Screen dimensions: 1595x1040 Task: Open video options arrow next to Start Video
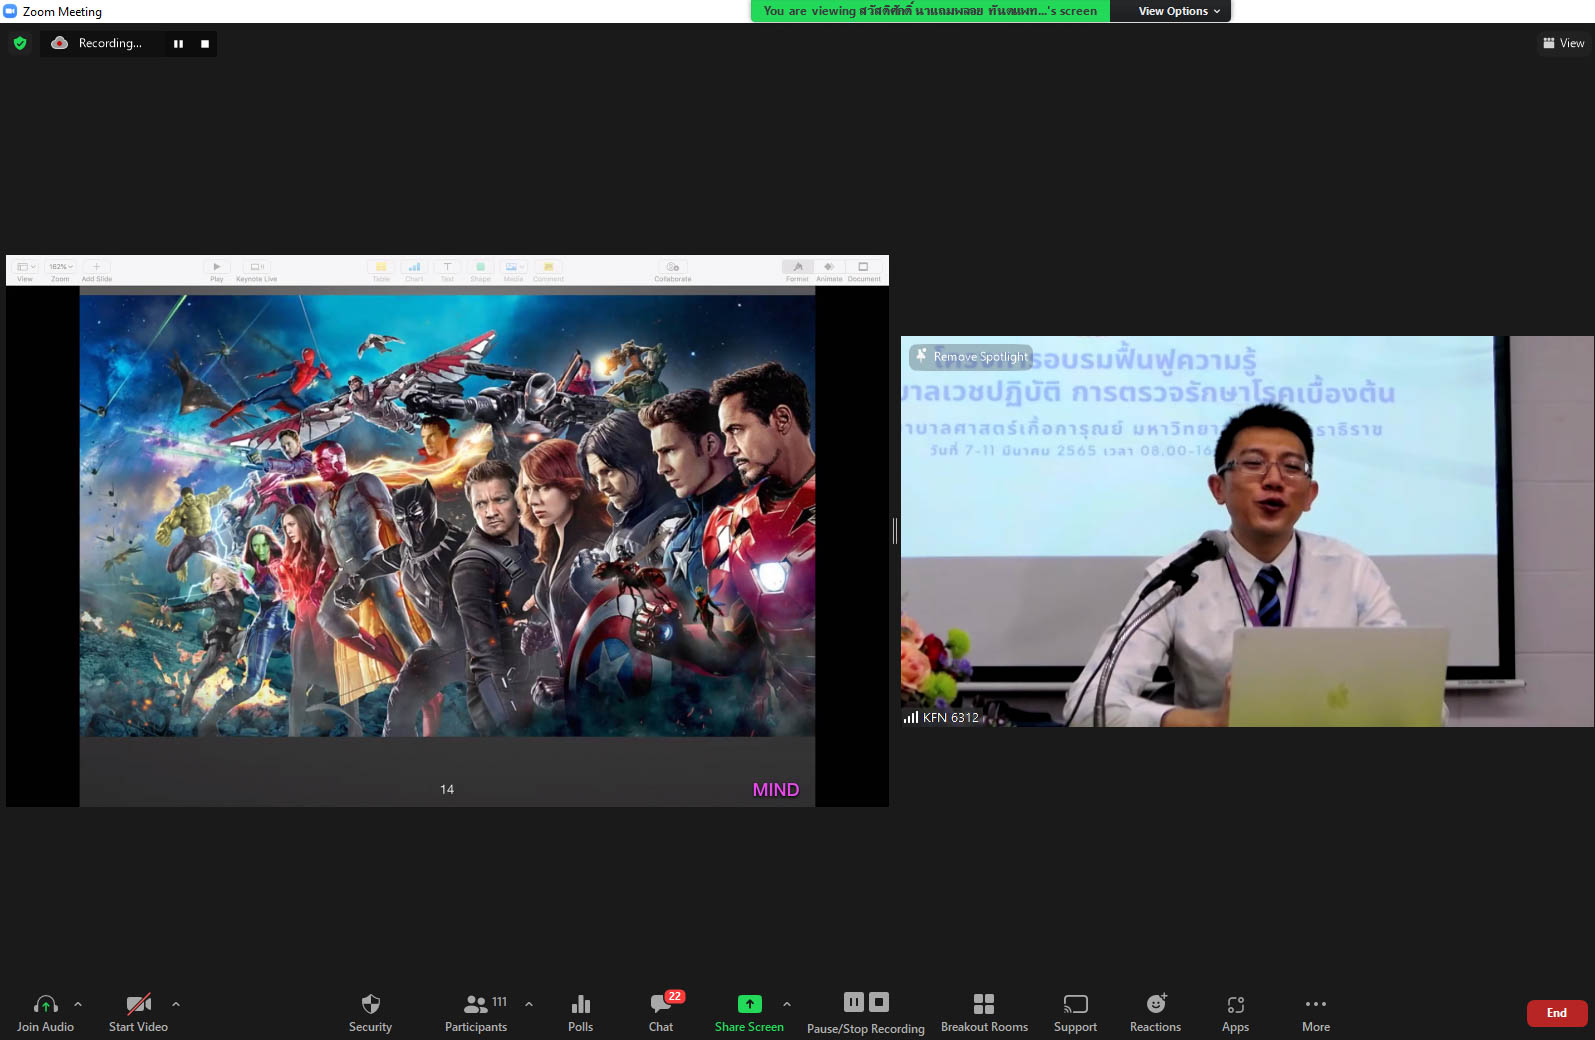point(176,1004)
